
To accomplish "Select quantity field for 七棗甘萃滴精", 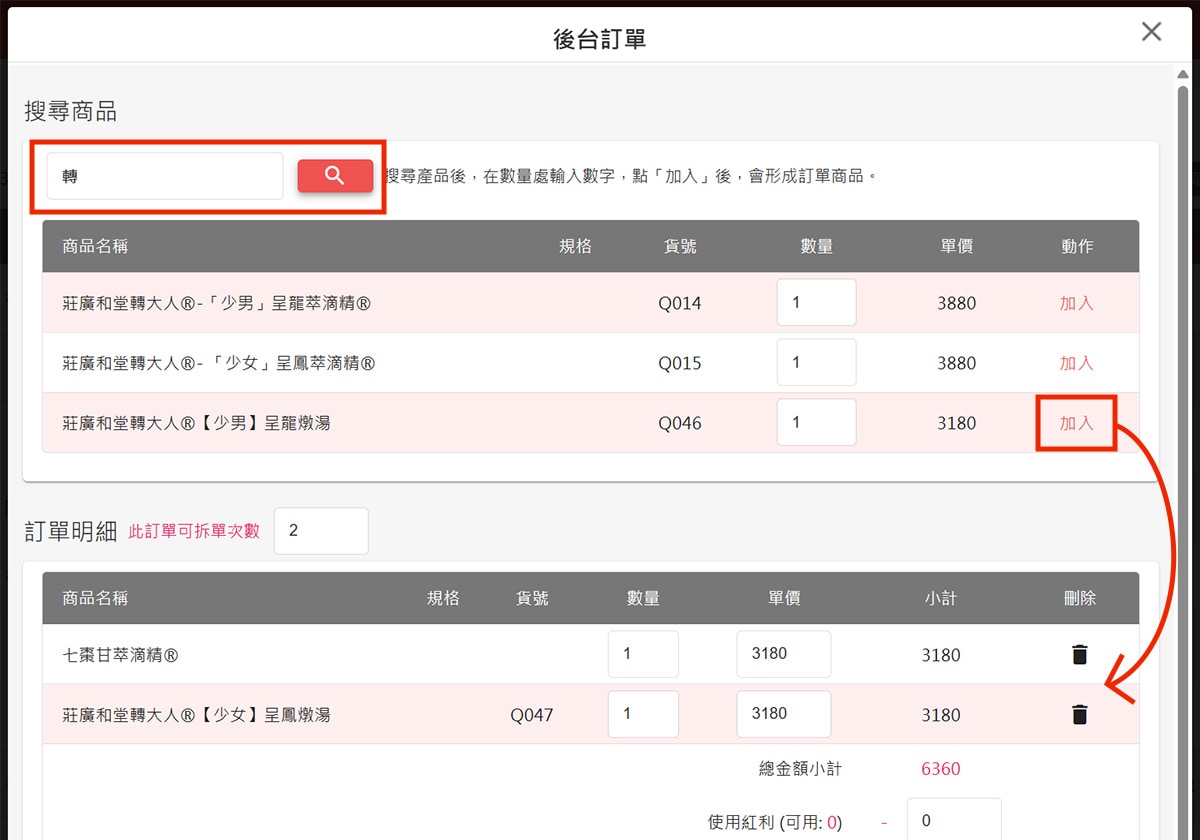I will tap(643, 655).
